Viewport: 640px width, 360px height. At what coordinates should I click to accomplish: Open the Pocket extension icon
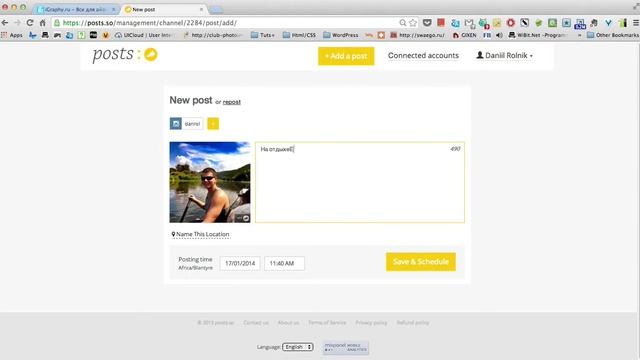(x=427, y=23)
